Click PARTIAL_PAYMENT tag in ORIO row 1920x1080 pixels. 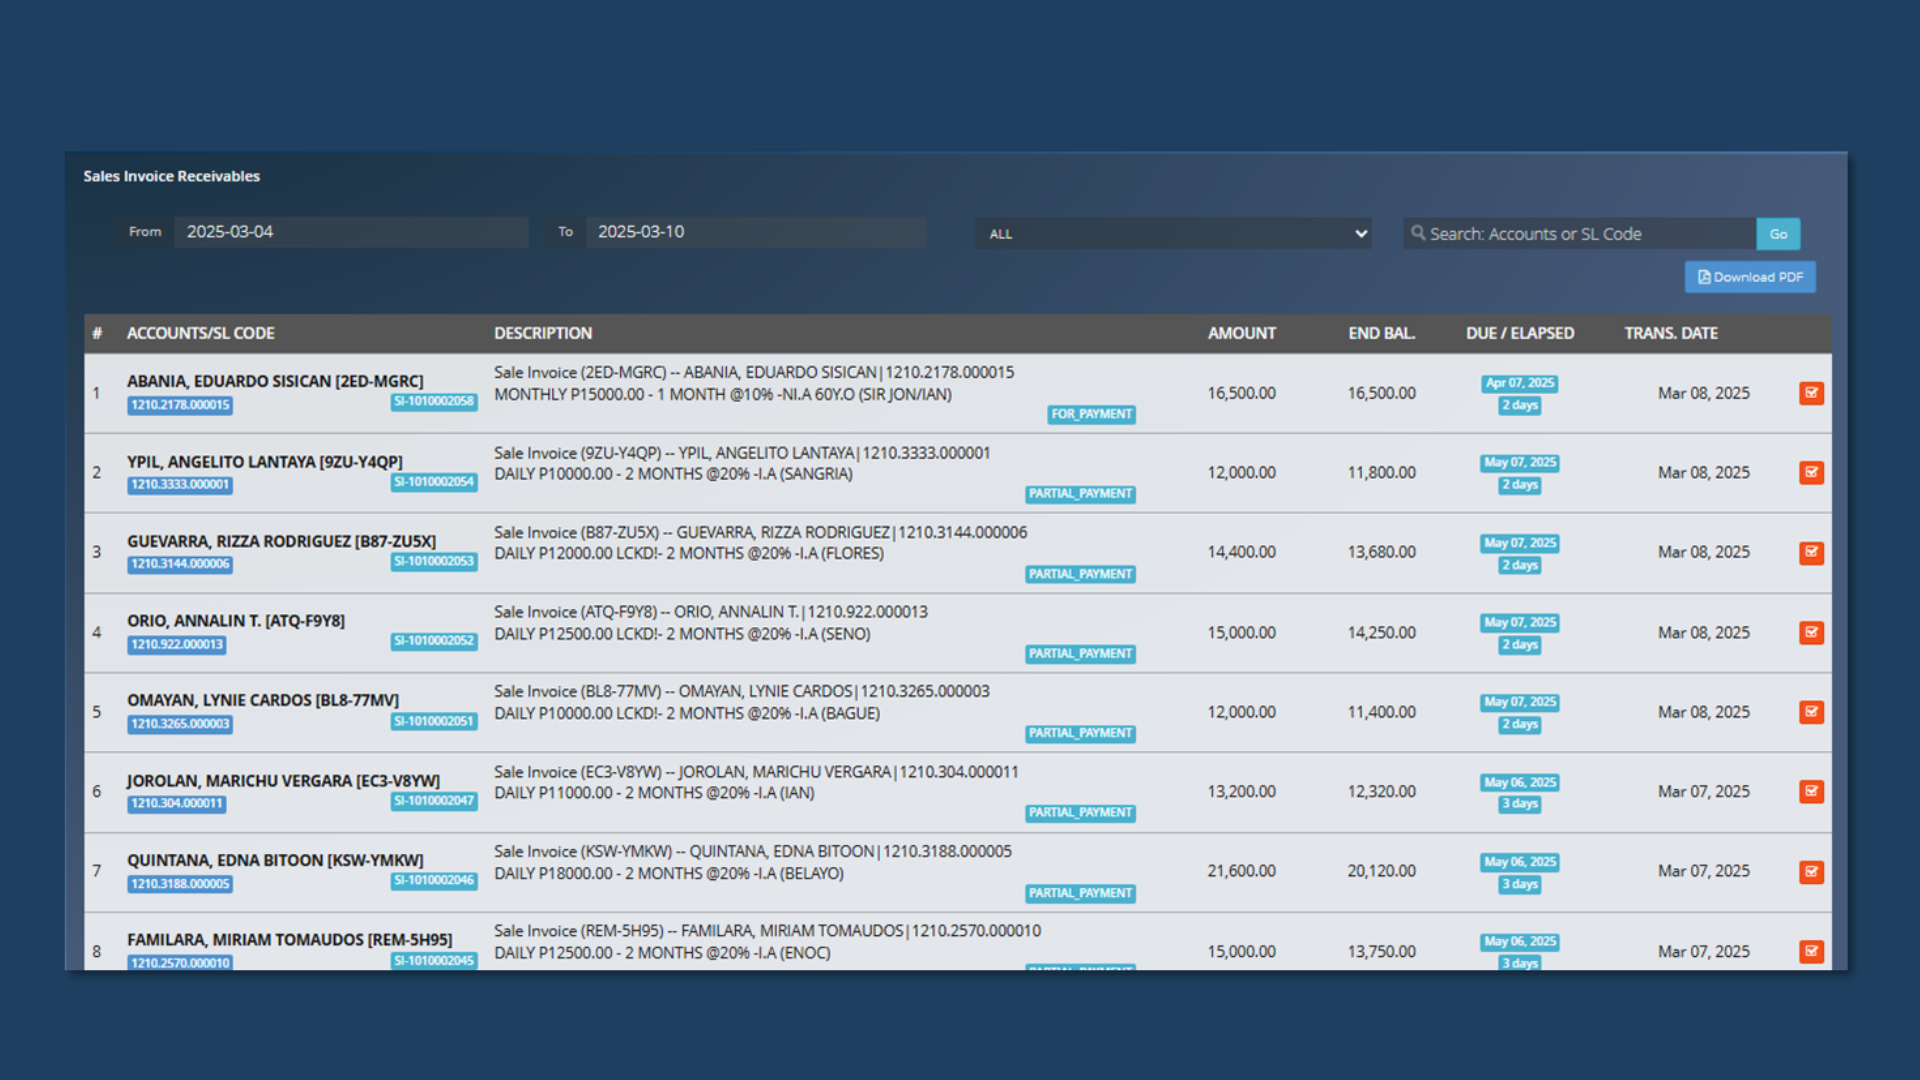[1080, 653]
